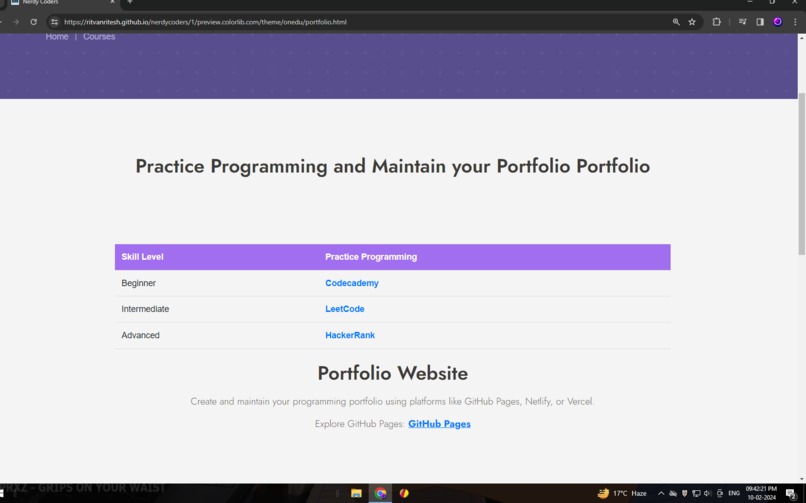
Task: Click the Practice Programming and Maintain heading
Action: click(393, 166)
